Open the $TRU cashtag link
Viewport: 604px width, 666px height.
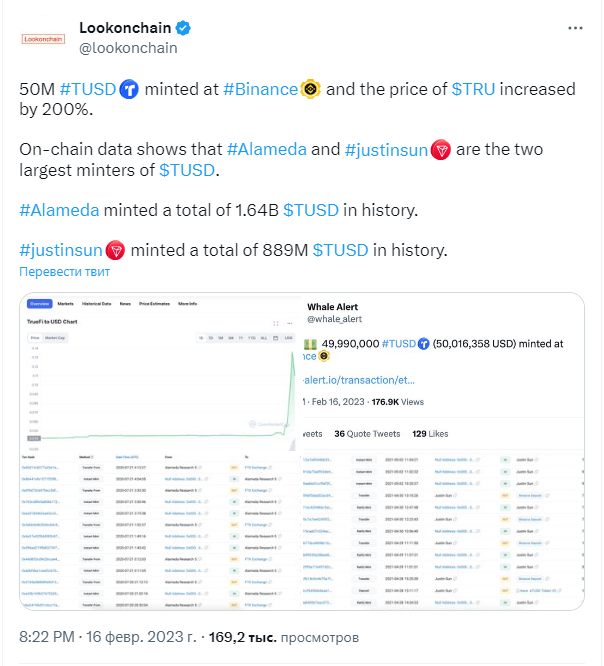pyautogui.click(x=473, y=89)
